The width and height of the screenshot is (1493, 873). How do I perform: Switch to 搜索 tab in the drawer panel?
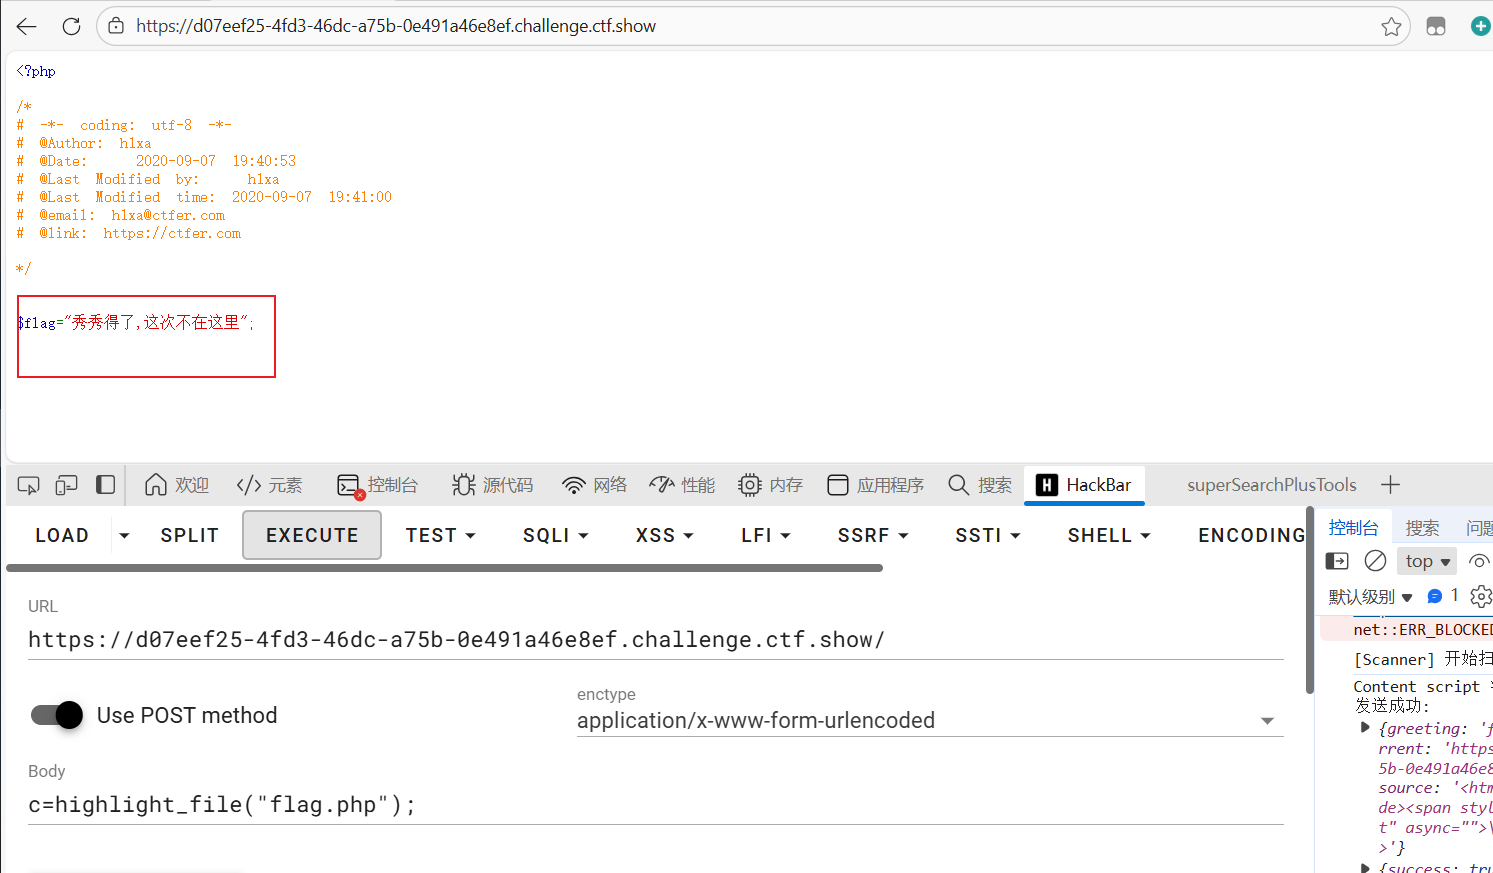coord(1422,527)
